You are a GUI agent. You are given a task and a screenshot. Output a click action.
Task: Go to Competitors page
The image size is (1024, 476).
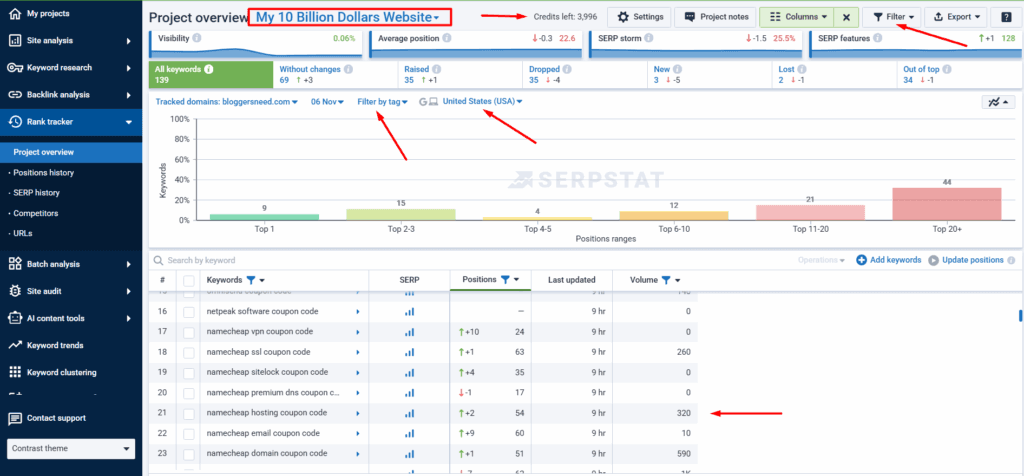pos(35,214)
